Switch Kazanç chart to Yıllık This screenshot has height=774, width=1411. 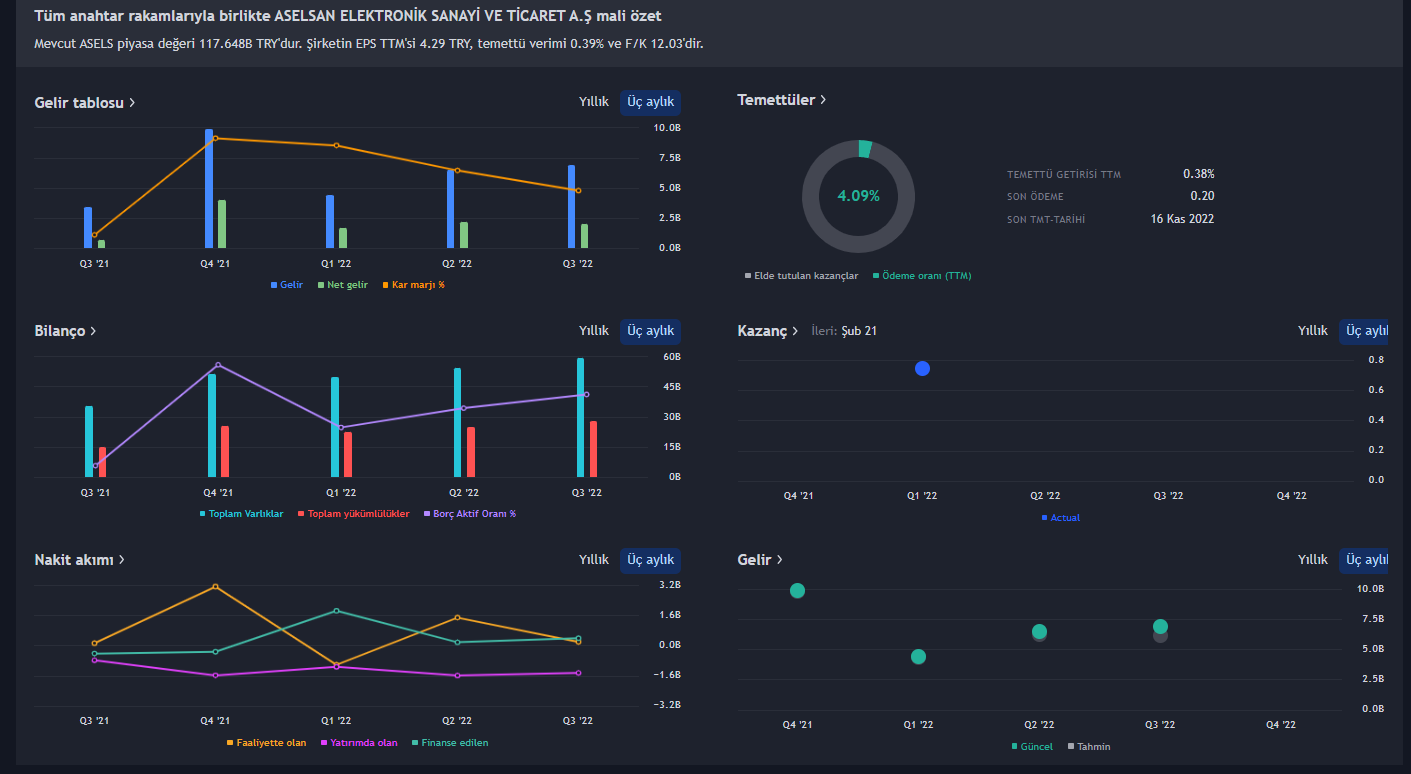coord(1313,331)
